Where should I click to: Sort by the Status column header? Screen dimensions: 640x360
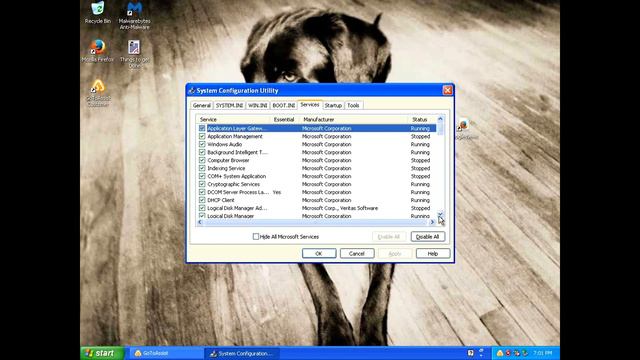point(422,120)
